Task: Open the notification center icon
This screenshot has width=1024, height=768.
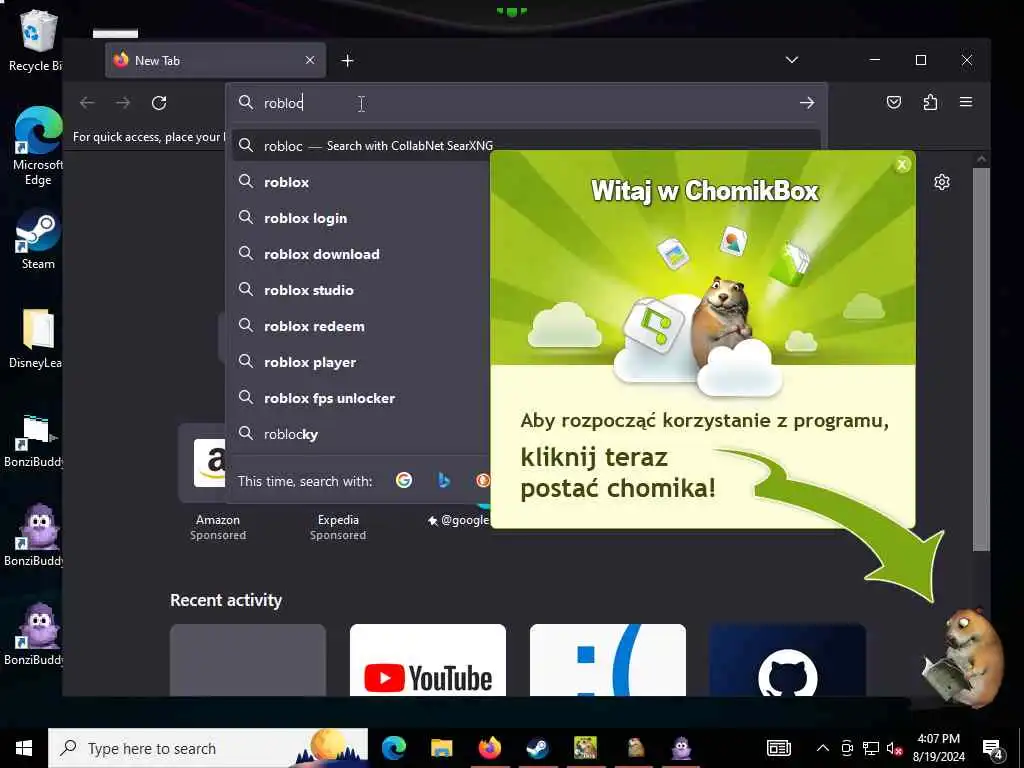Action: 993,748
